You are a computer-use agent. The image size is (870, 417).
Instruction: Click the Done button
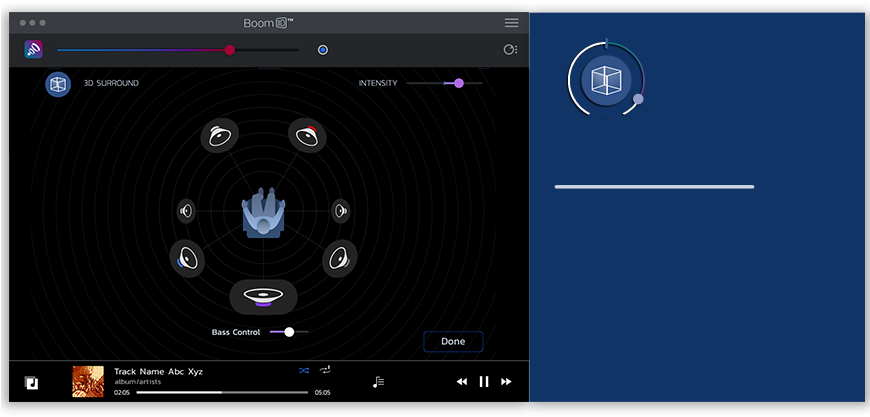click(x=453, y=342)
